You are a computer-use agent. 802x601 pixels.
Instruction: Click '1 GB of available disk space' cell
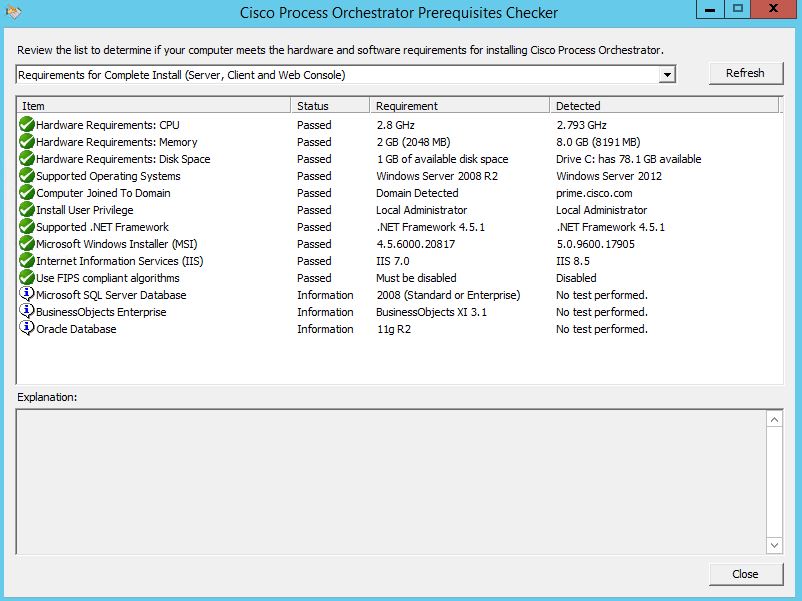pyautogui.click(x=442, y=159)
